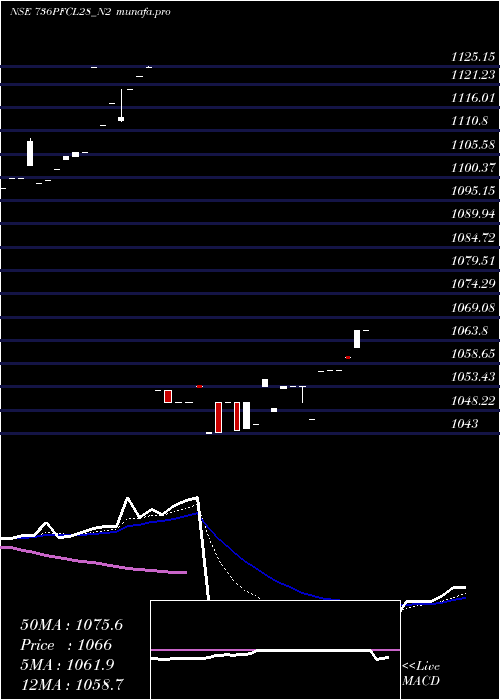
Task: Click the 1053.43 price level label
Action: 473,377
